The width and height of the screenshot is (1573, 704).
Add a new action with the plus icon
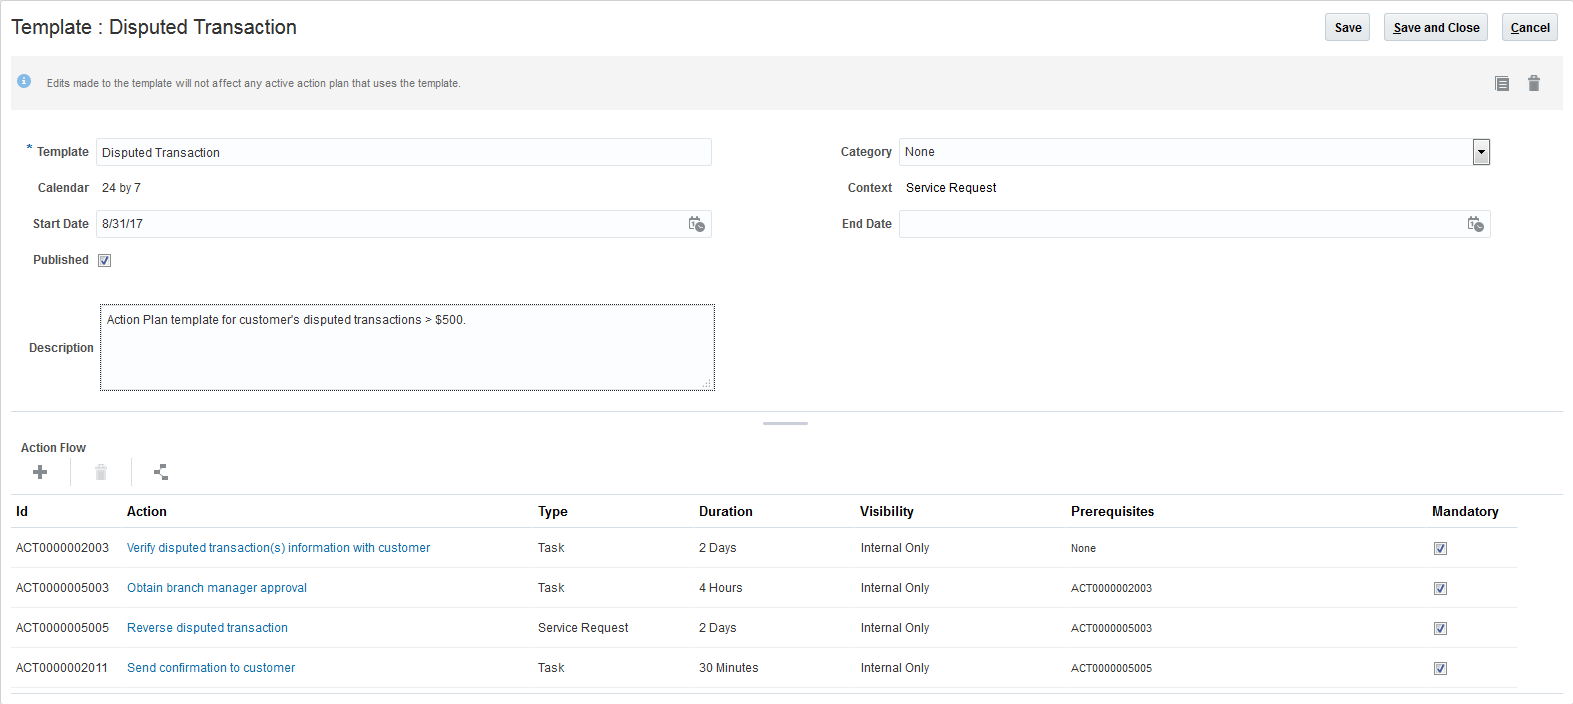tap(40, 472)
